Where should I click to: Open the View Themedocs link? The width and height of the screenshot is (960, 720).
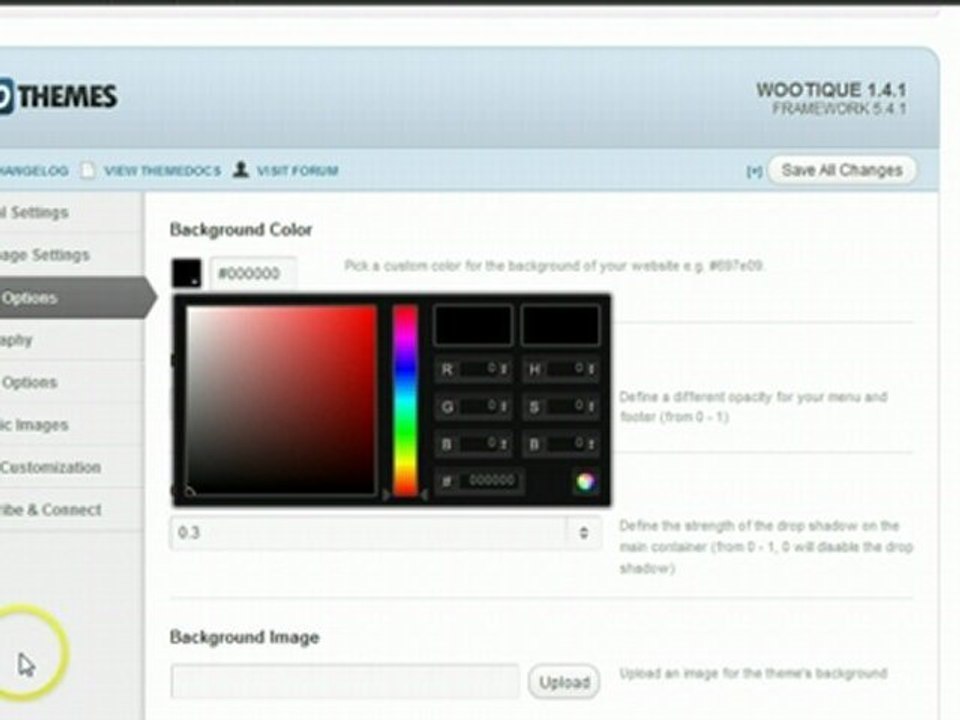(x=162, y=171)
